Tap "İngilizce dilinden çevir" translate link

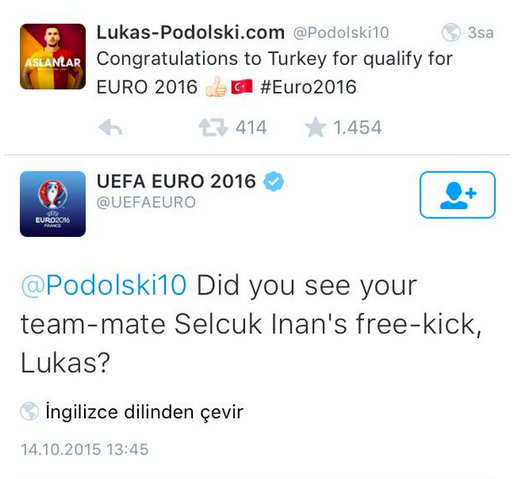pos(144,412)
